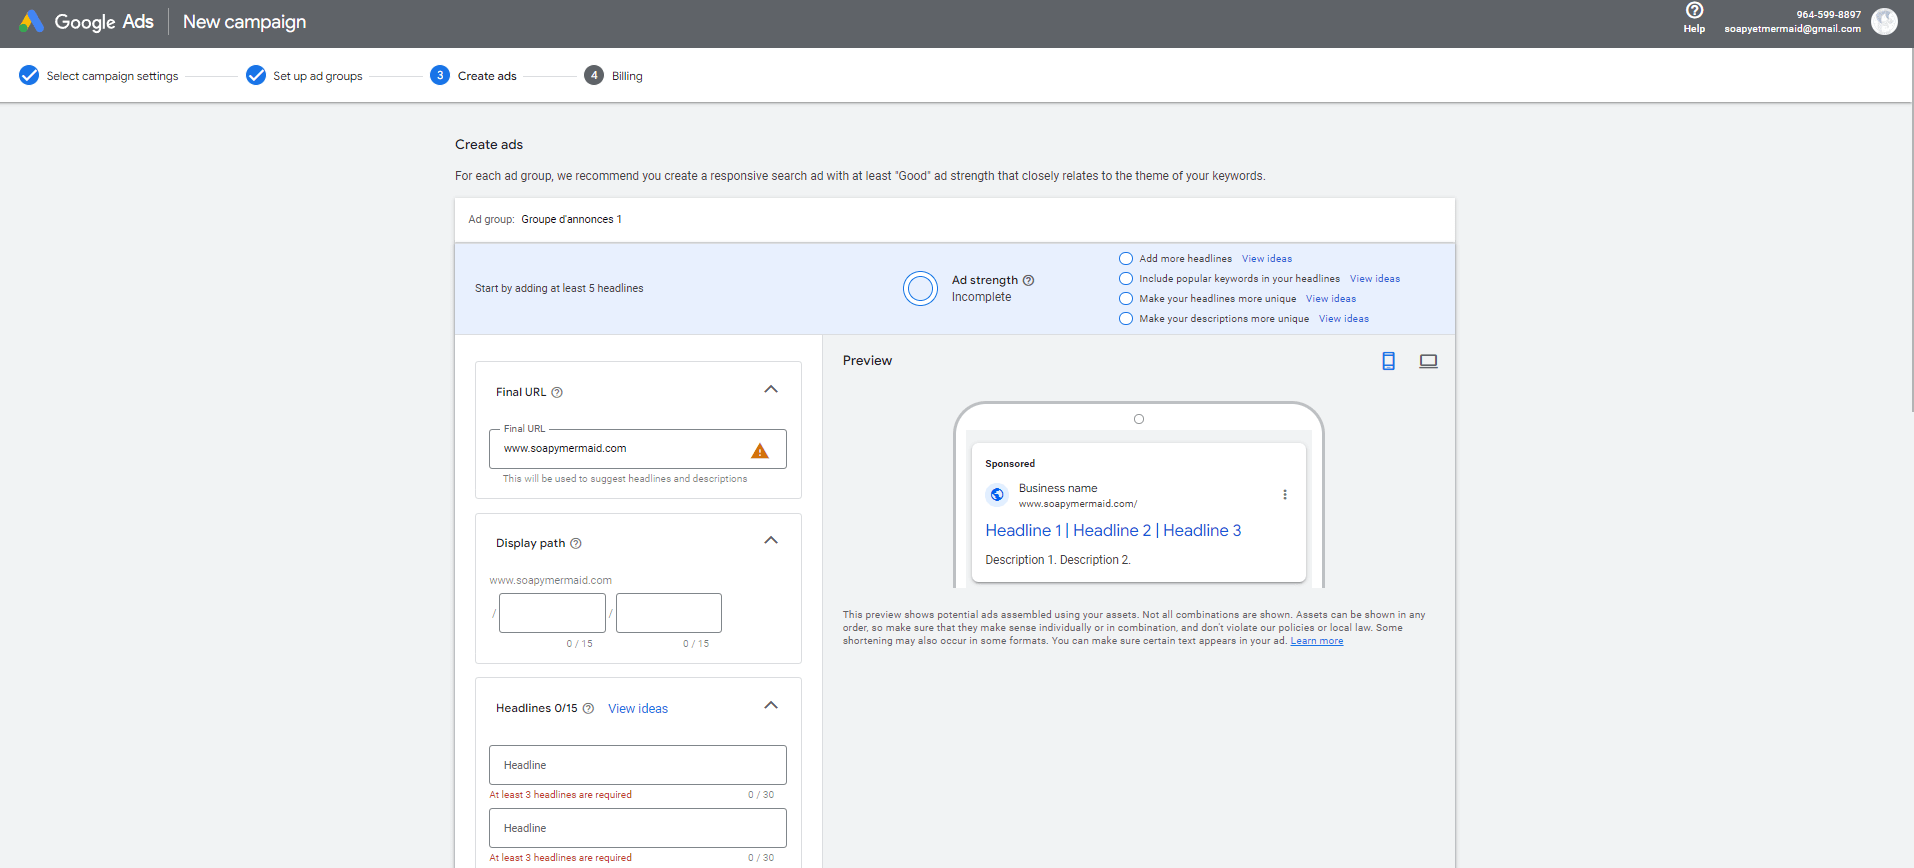Select Make your headlines more unique circle
The height and width of the screenshot is (868, 1914).
(x=1126, y=298)
